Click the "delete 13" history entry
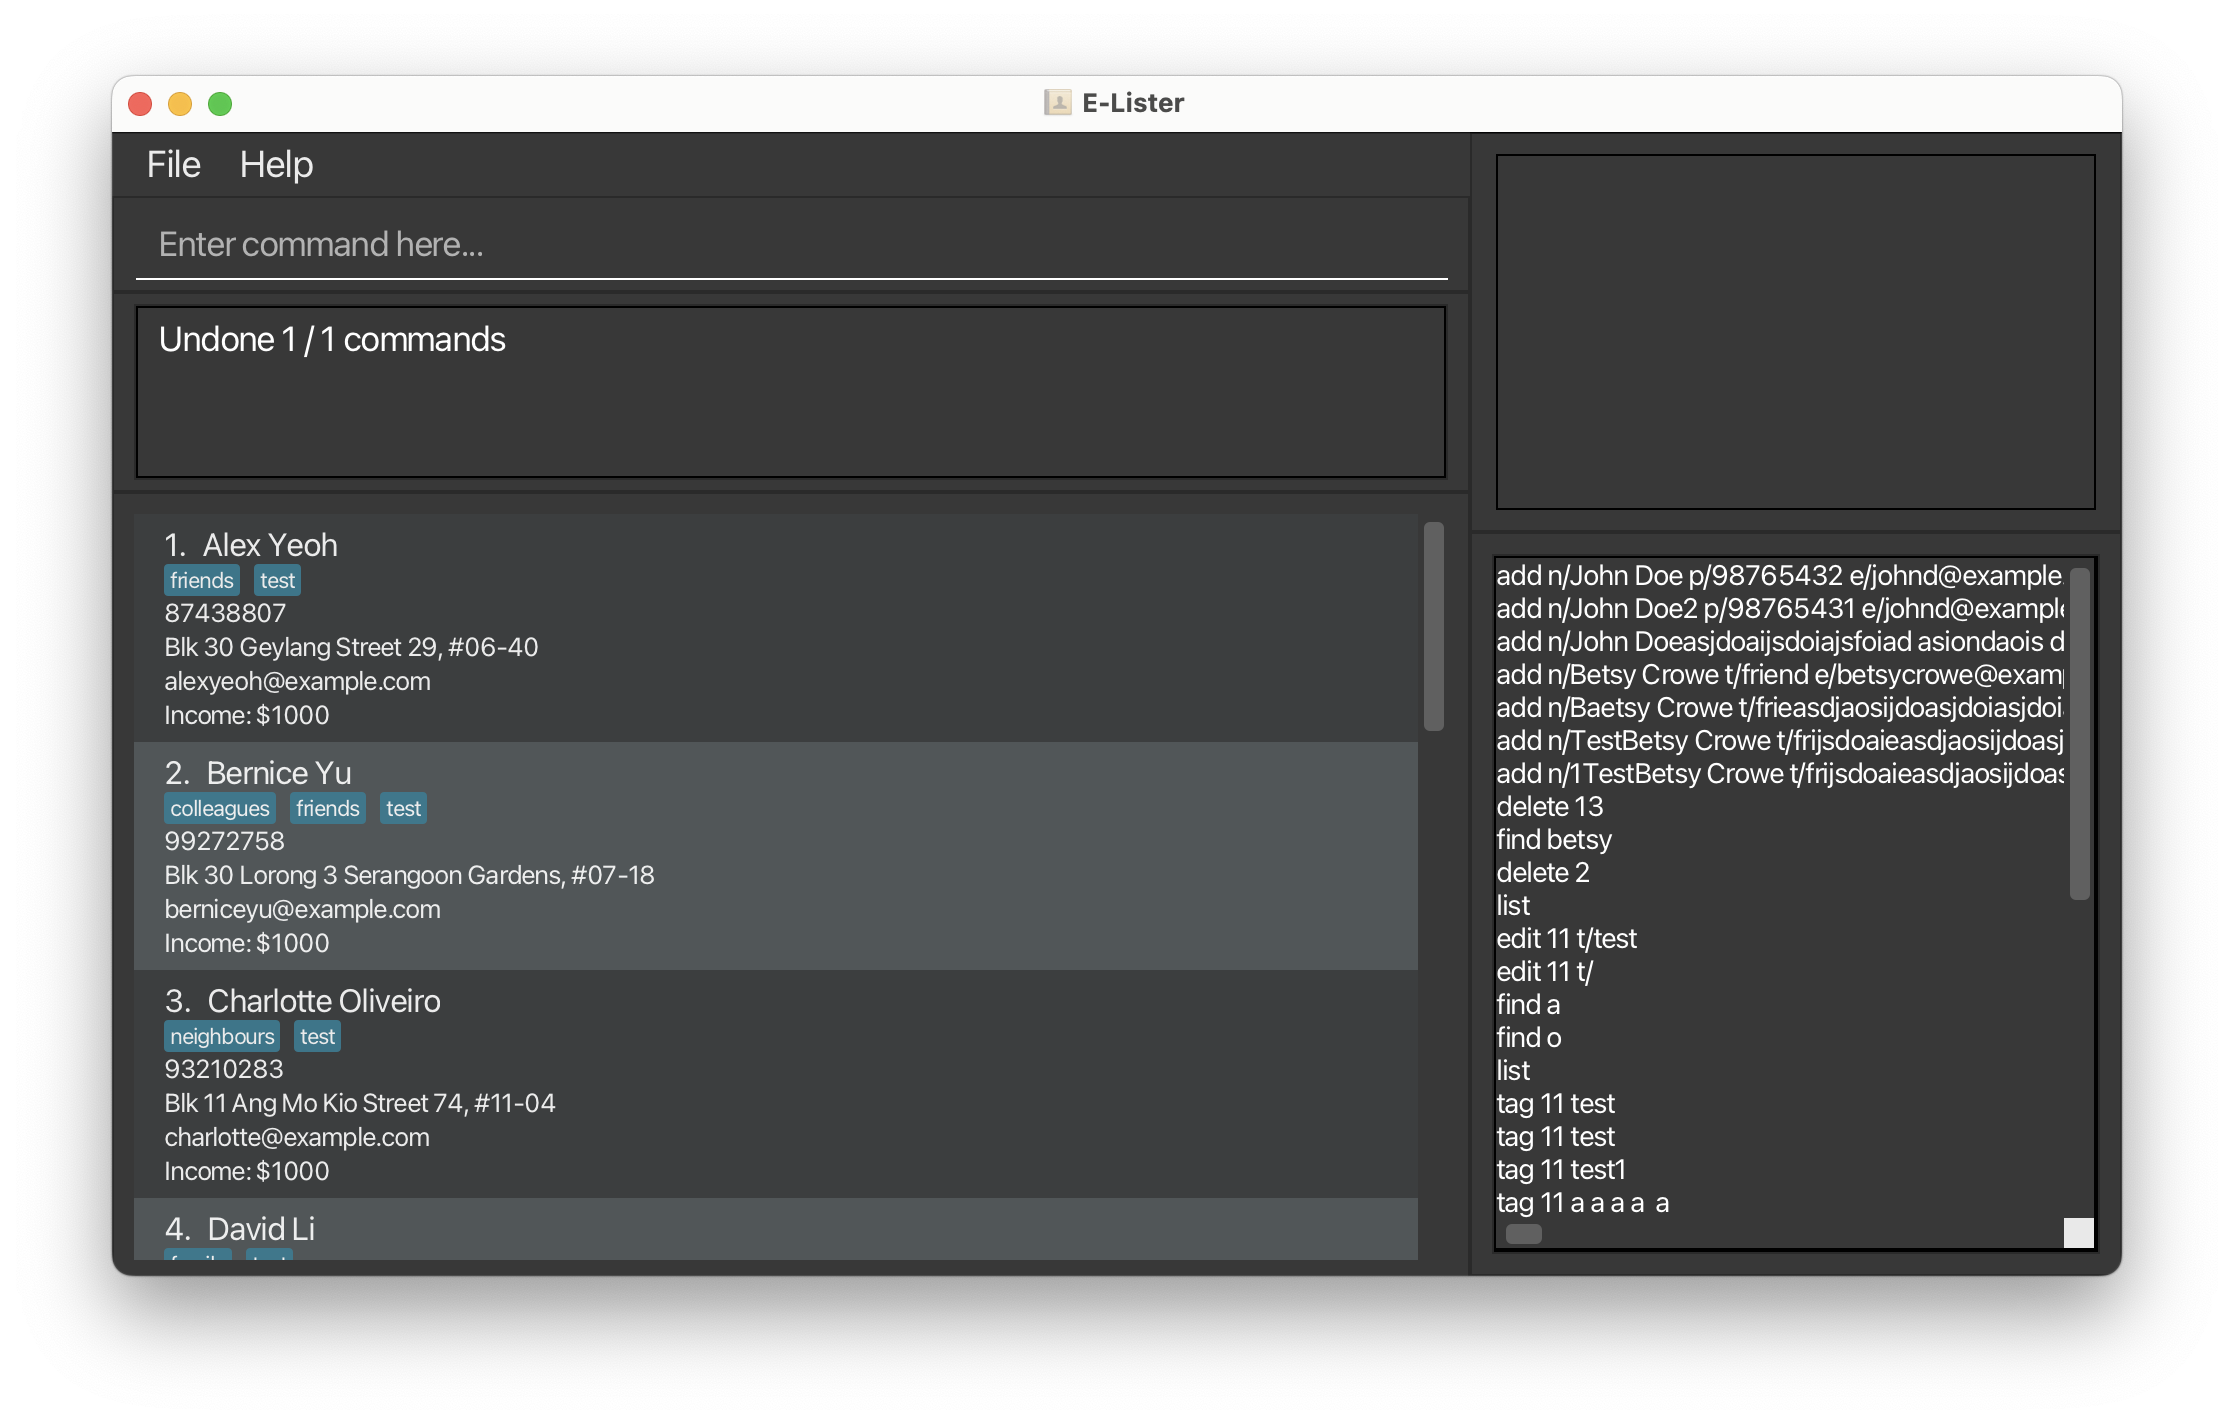Image resolution: width=2234 pixels, height=1424 pixels. pyautogui.click(x=1549, y=806)
